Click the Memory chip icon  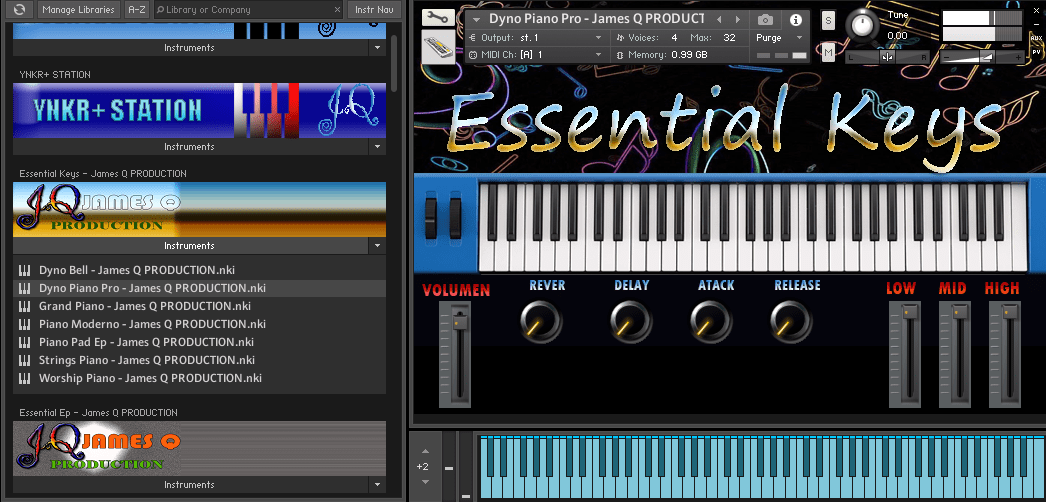pyautogui.click(x=620, y=55)
